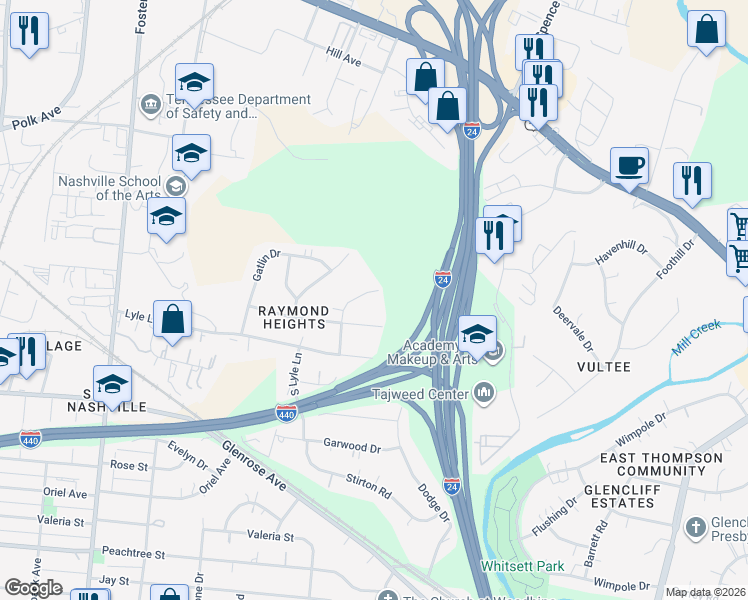
Task: Click the Google logo
Action: tap(33, 588)
